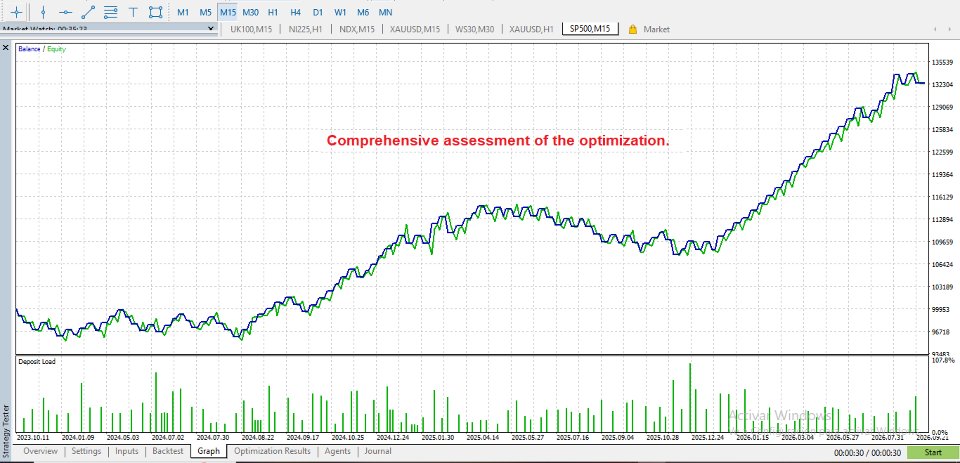Switch timeframe to W1 weekly

point(340,12)
